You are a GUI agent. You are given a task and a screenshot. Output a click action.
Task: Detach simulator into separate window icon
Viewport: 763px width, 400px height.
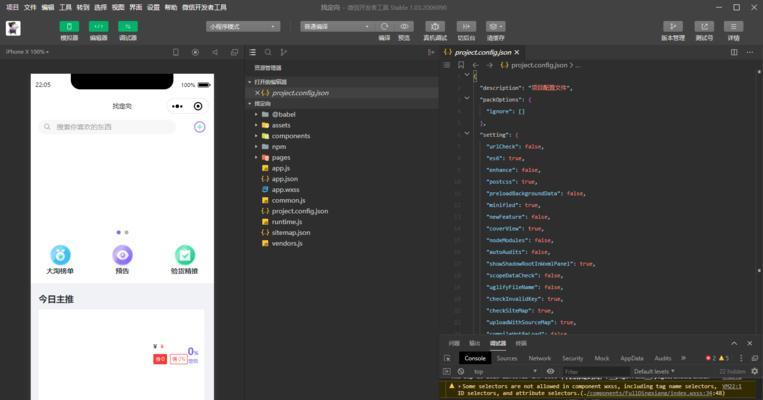tap(234, 52)
